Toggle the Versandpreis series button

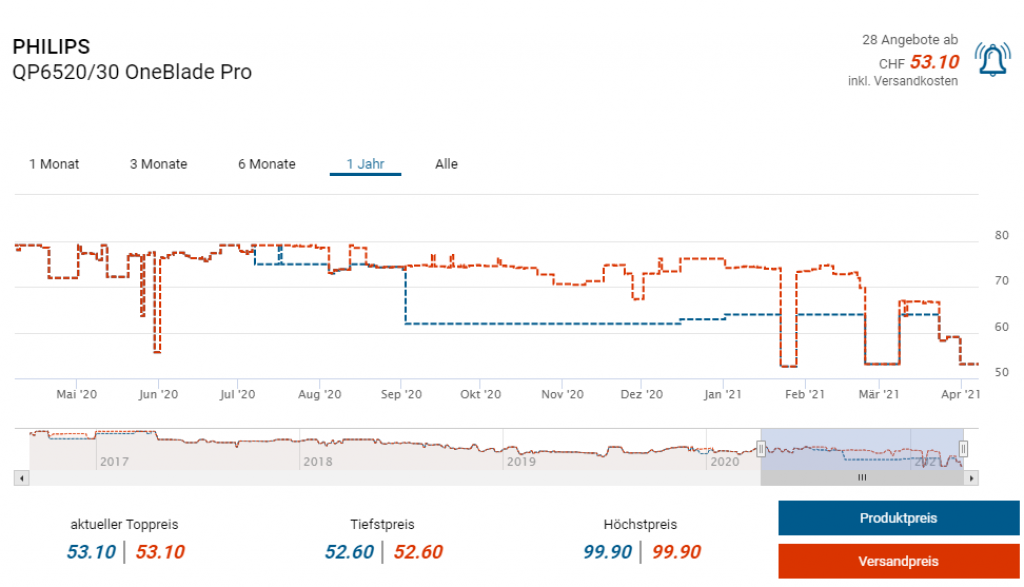click(x=898, y=561)
